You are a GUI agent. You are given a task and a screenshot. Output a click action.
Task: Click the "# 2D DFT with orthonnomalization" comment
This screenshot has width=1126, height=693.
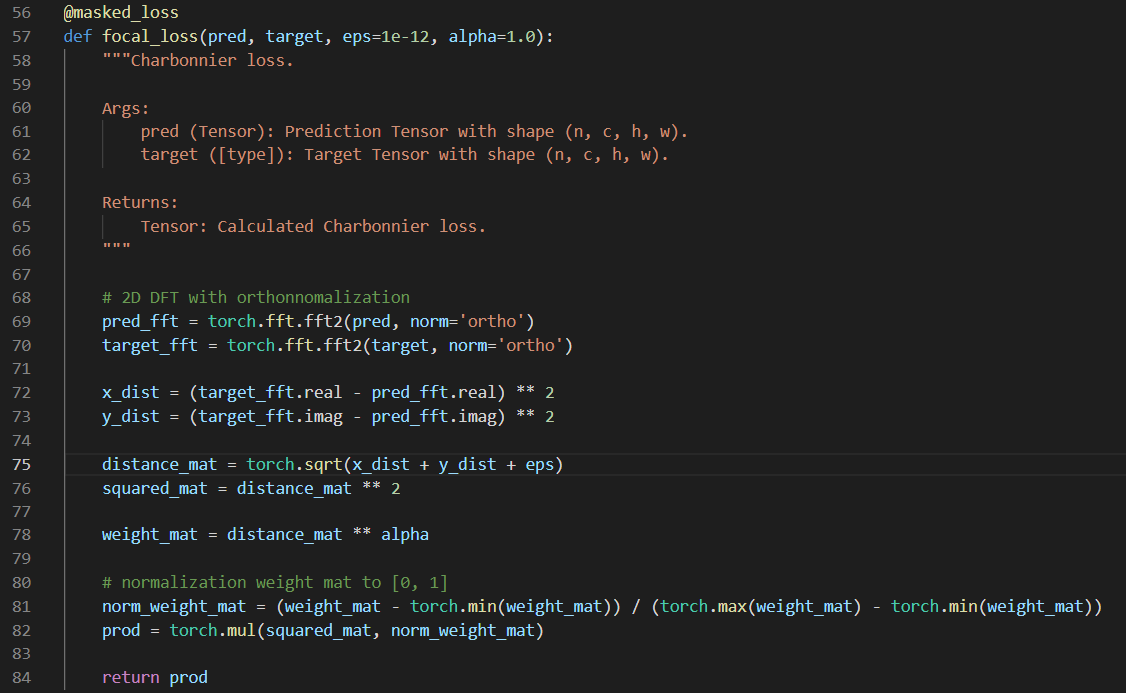coord(256,297)
